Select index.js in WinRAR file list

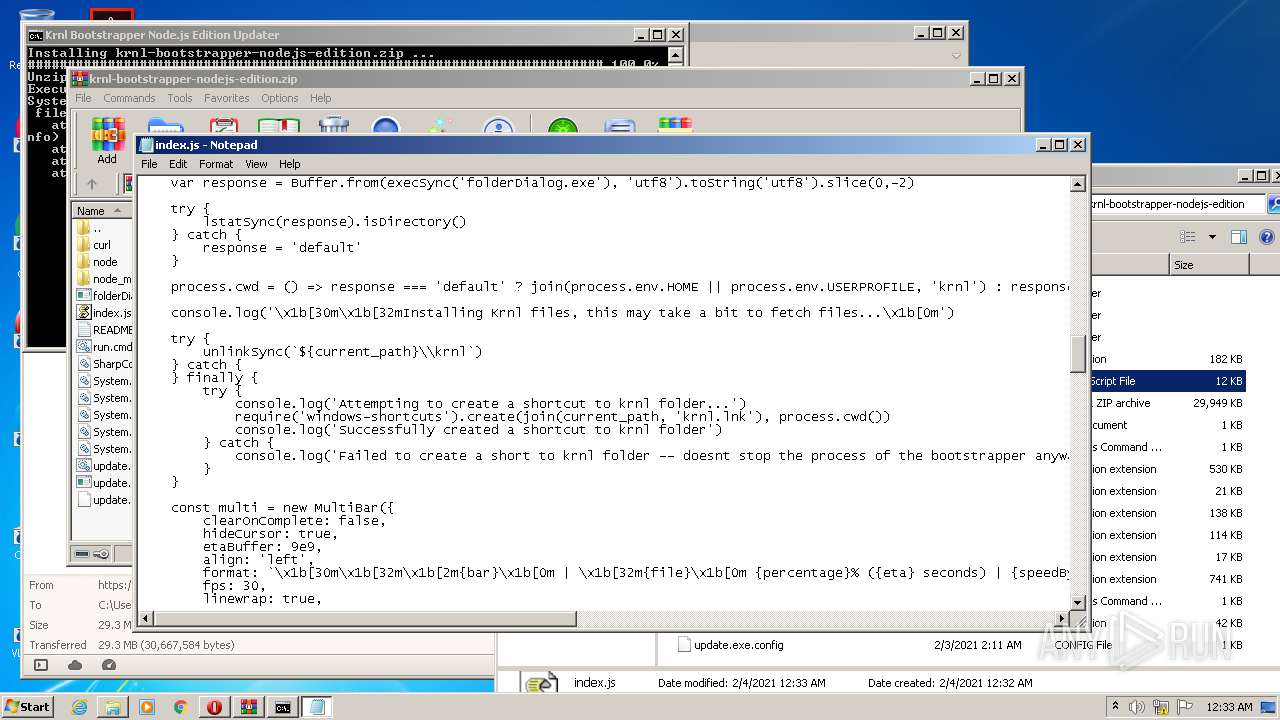104,313
